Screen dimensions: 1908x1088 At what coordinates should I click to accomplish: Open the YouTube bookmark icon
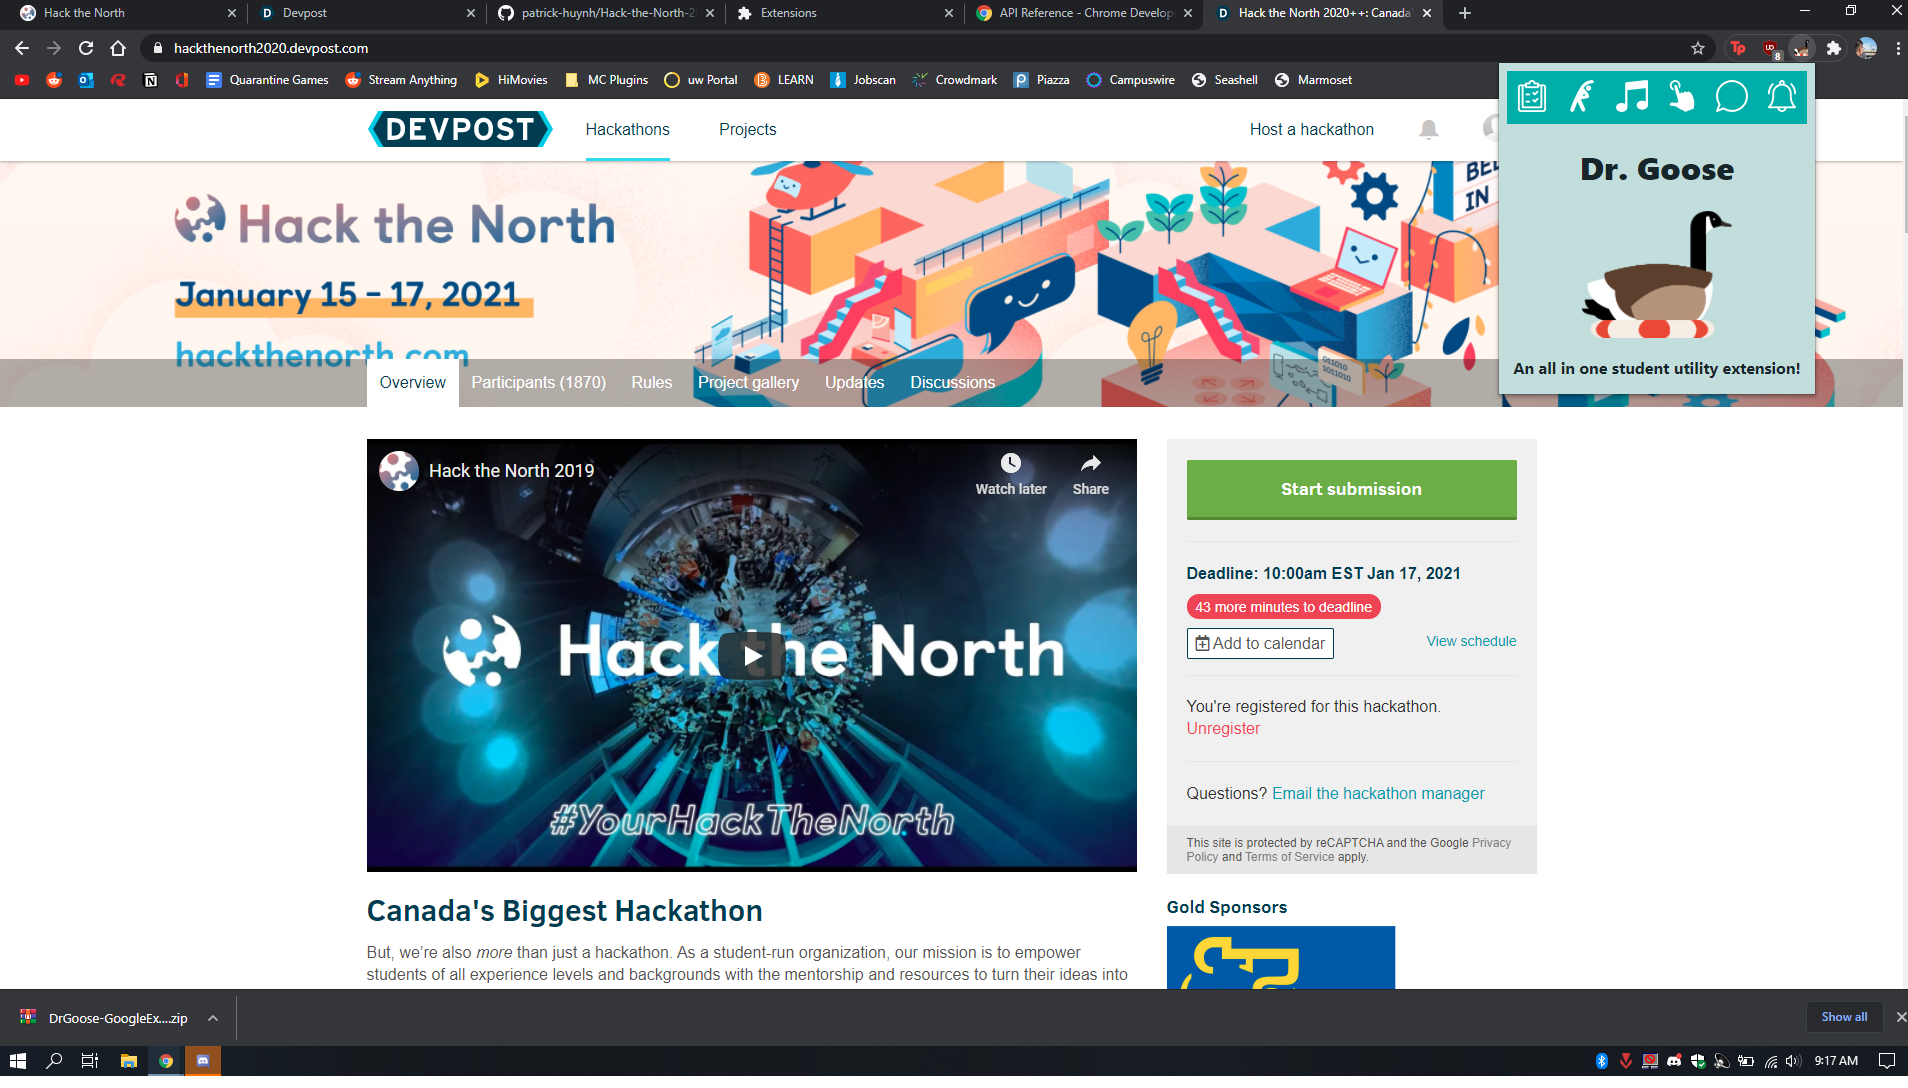(22, 80)
